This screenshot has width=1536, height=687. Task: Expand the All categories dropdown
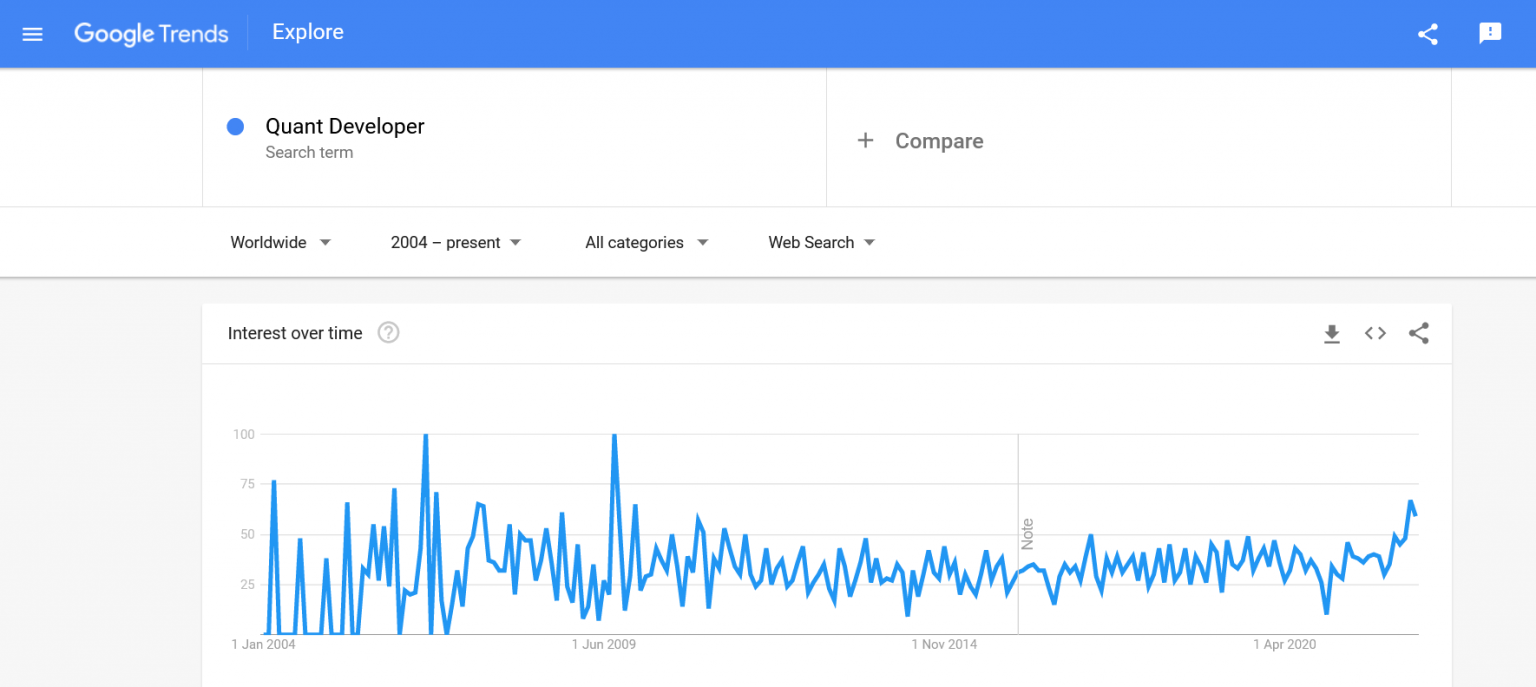pyautogui.click(x=646, y=242)
